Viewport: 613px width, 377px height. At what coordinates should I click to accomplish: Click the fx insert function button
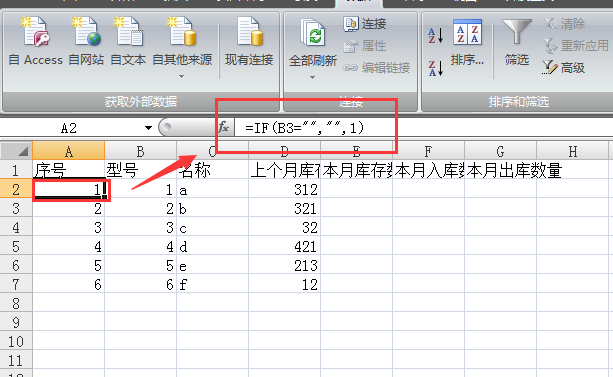[x=224, y=127]
